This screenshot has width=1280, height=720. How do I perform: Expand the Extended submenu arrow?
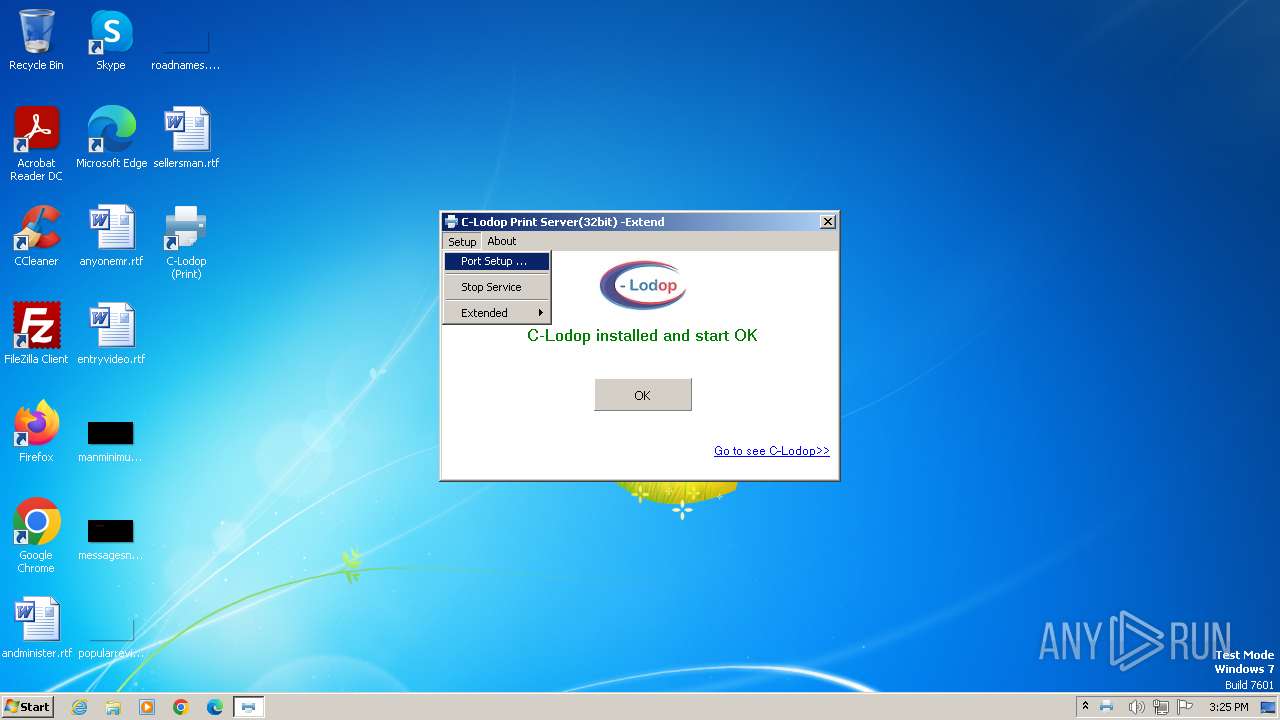(540, 313)
